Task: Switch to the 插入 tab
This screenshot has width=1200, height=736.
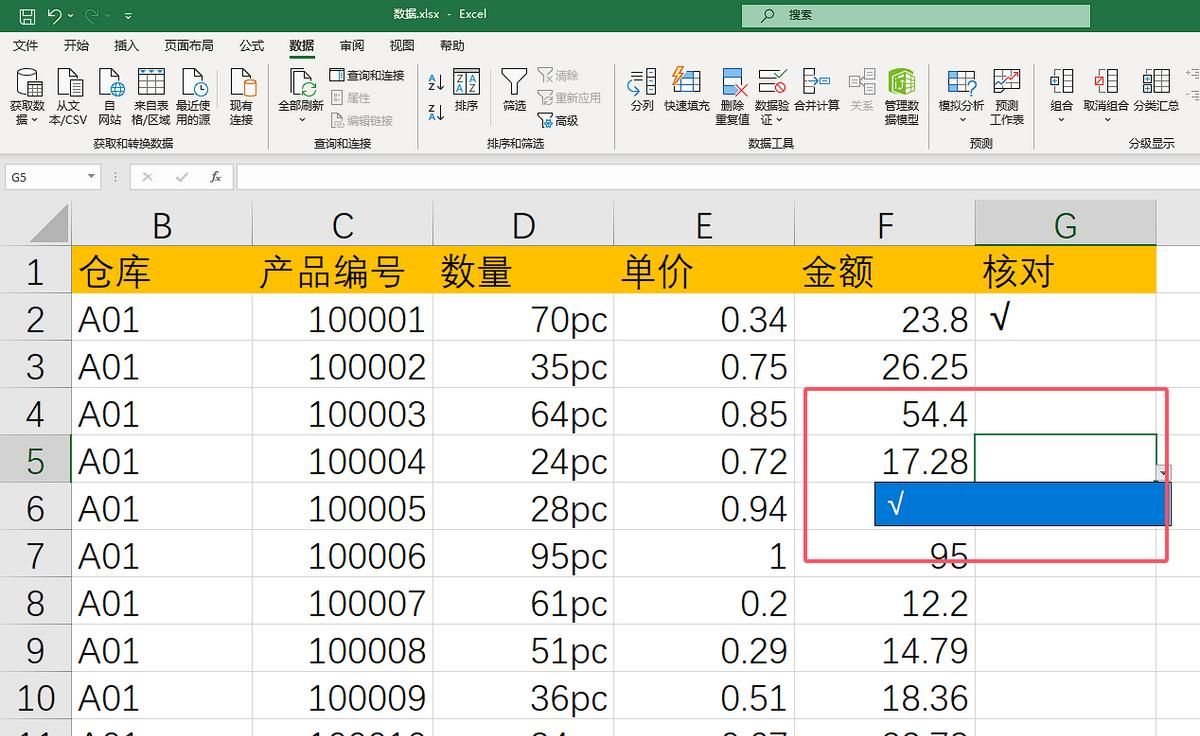Action: (x=127, y=46)
